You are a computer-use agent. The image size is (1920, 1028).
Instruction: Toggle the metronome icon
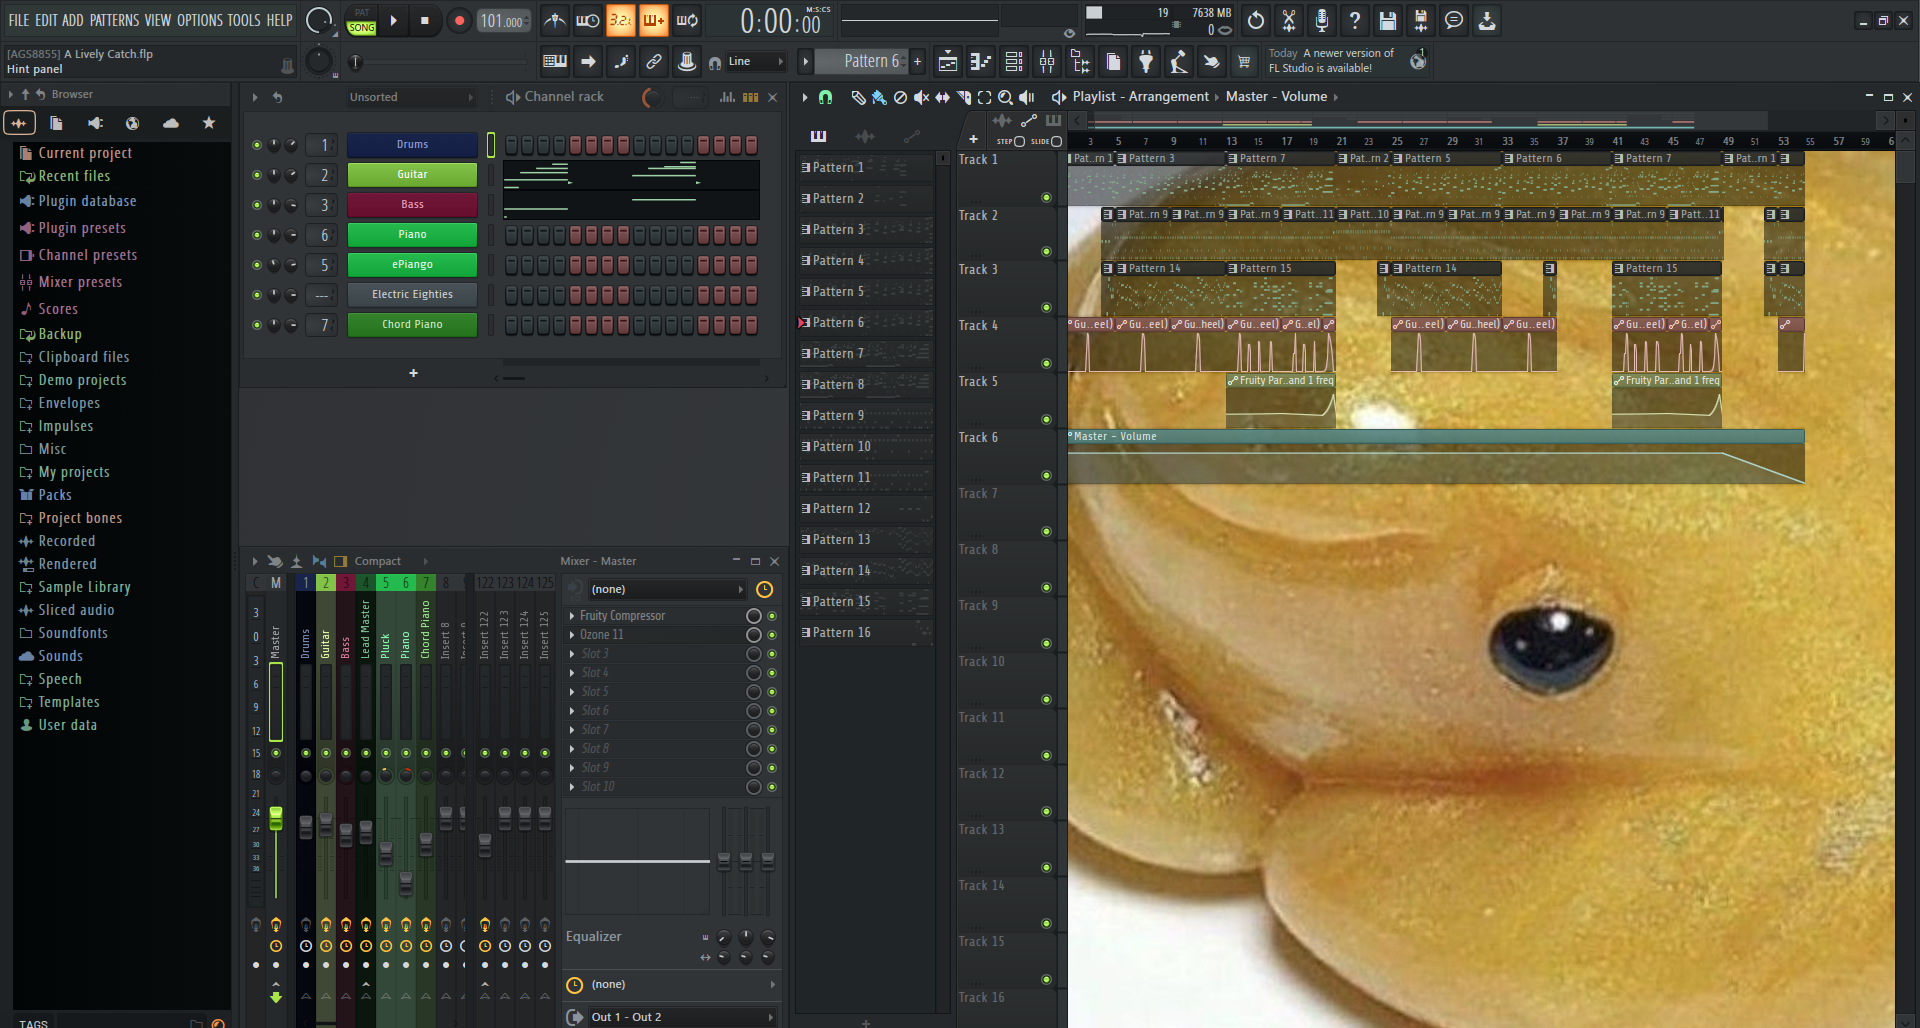pyautogui.click(x=555, y=20)
